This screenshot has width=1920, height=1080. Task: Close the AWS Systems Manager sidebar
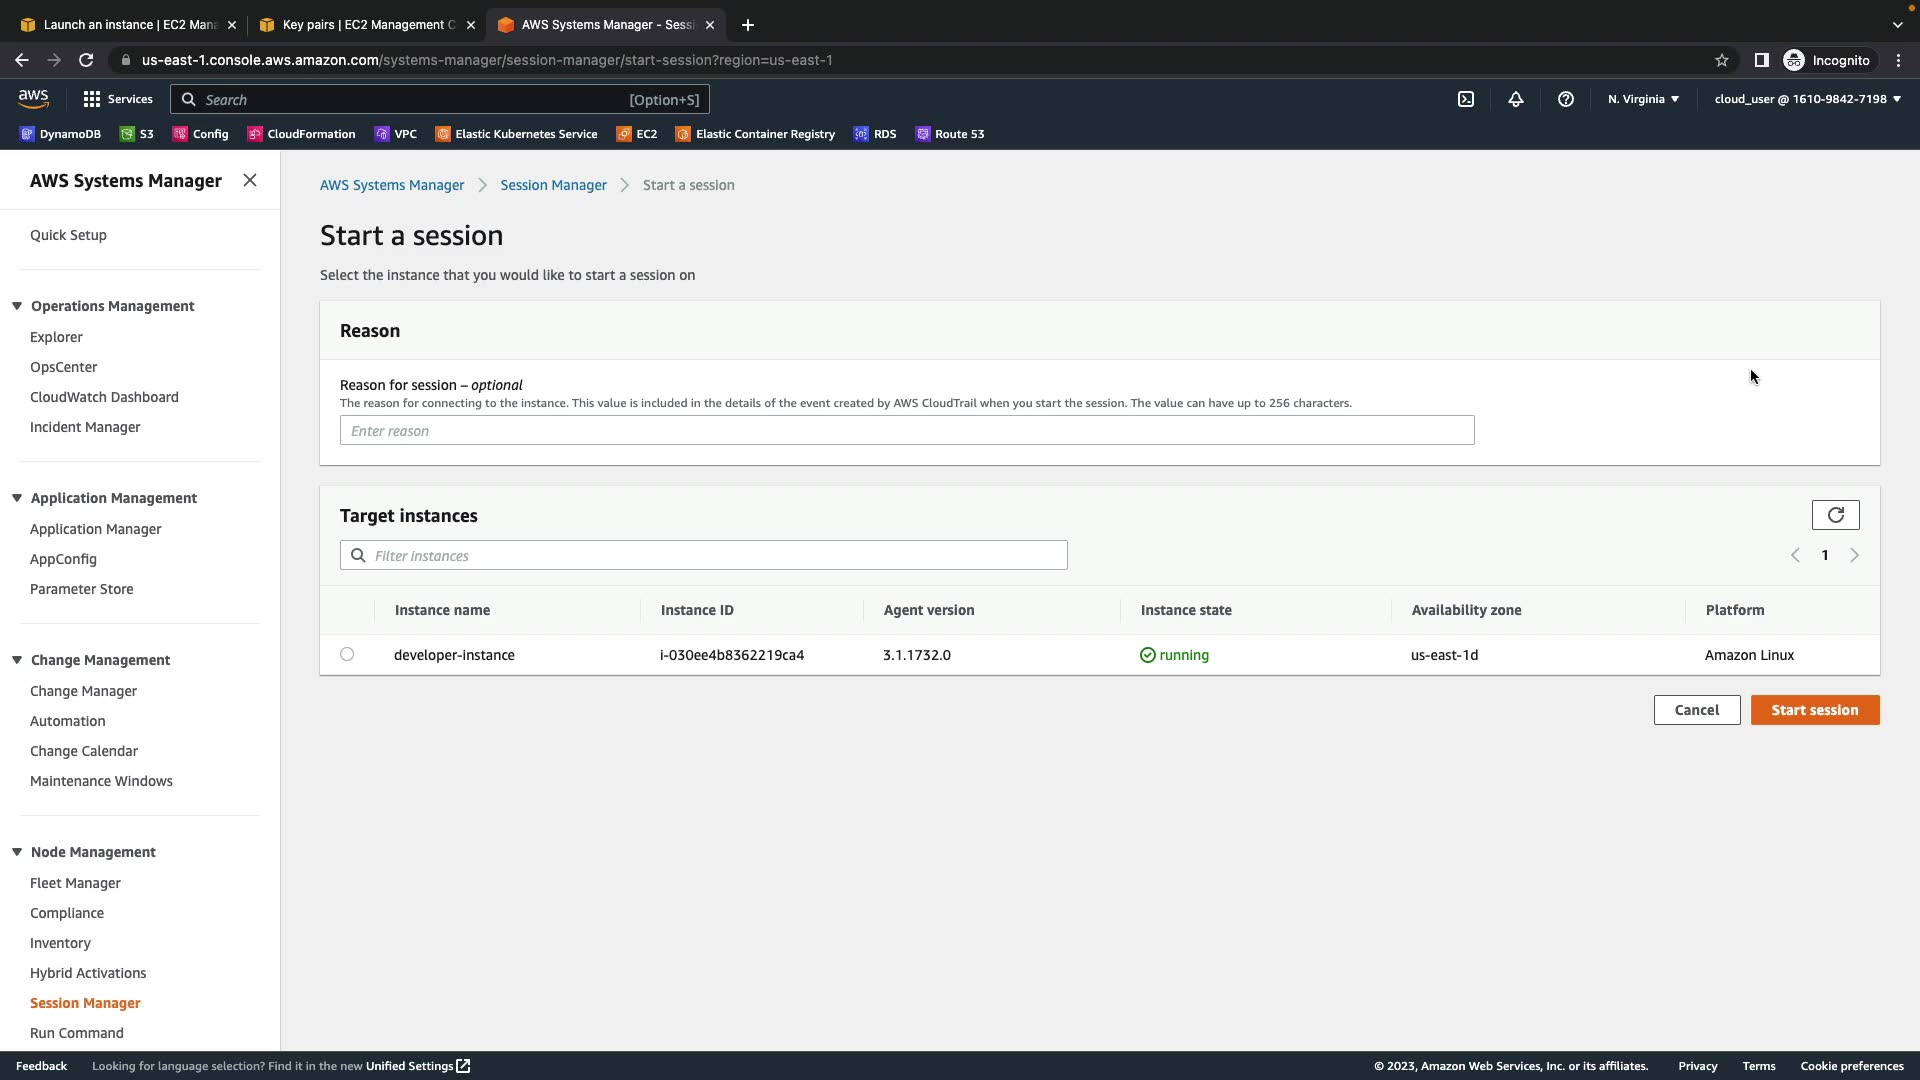click(x=250, y=180)
